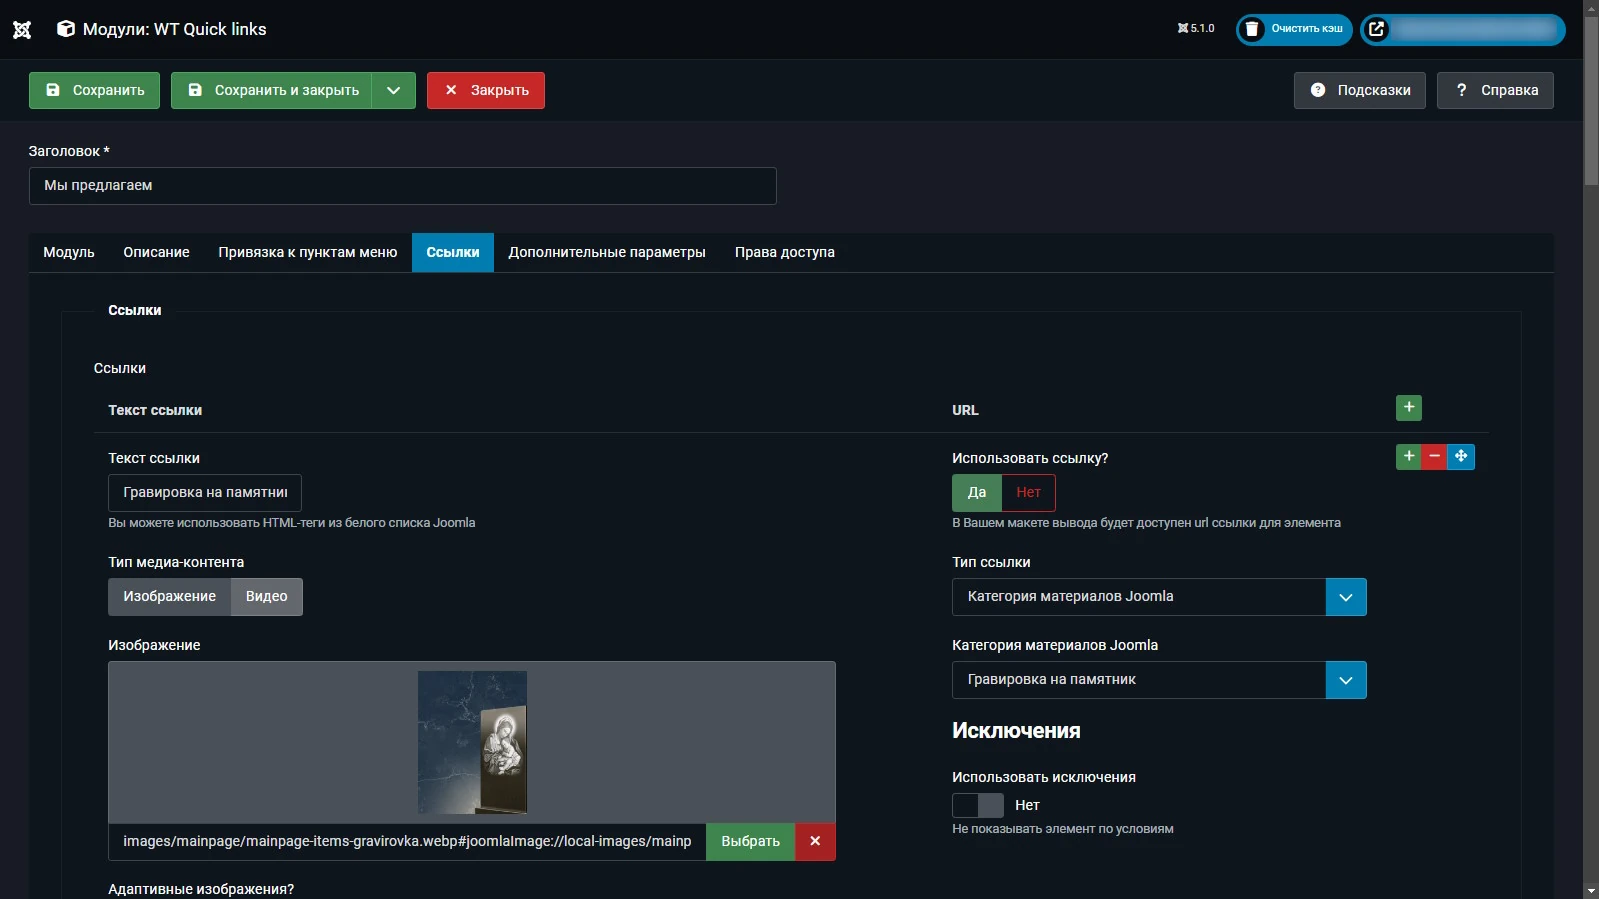Click the Joomla logo icon
This screenshot has height=899, width=1599.
coord(22,29)
